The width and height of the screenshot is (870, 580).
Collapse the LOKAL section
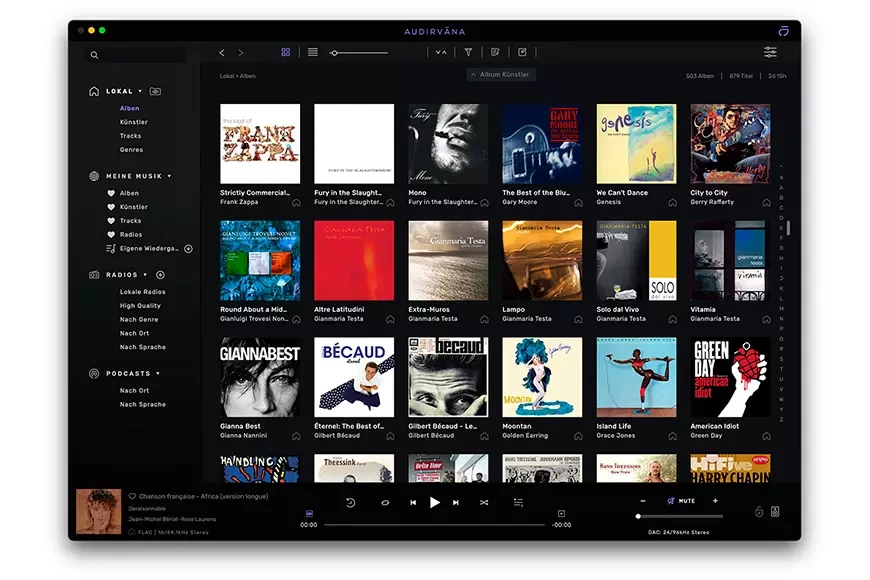(x=140, y=91)
